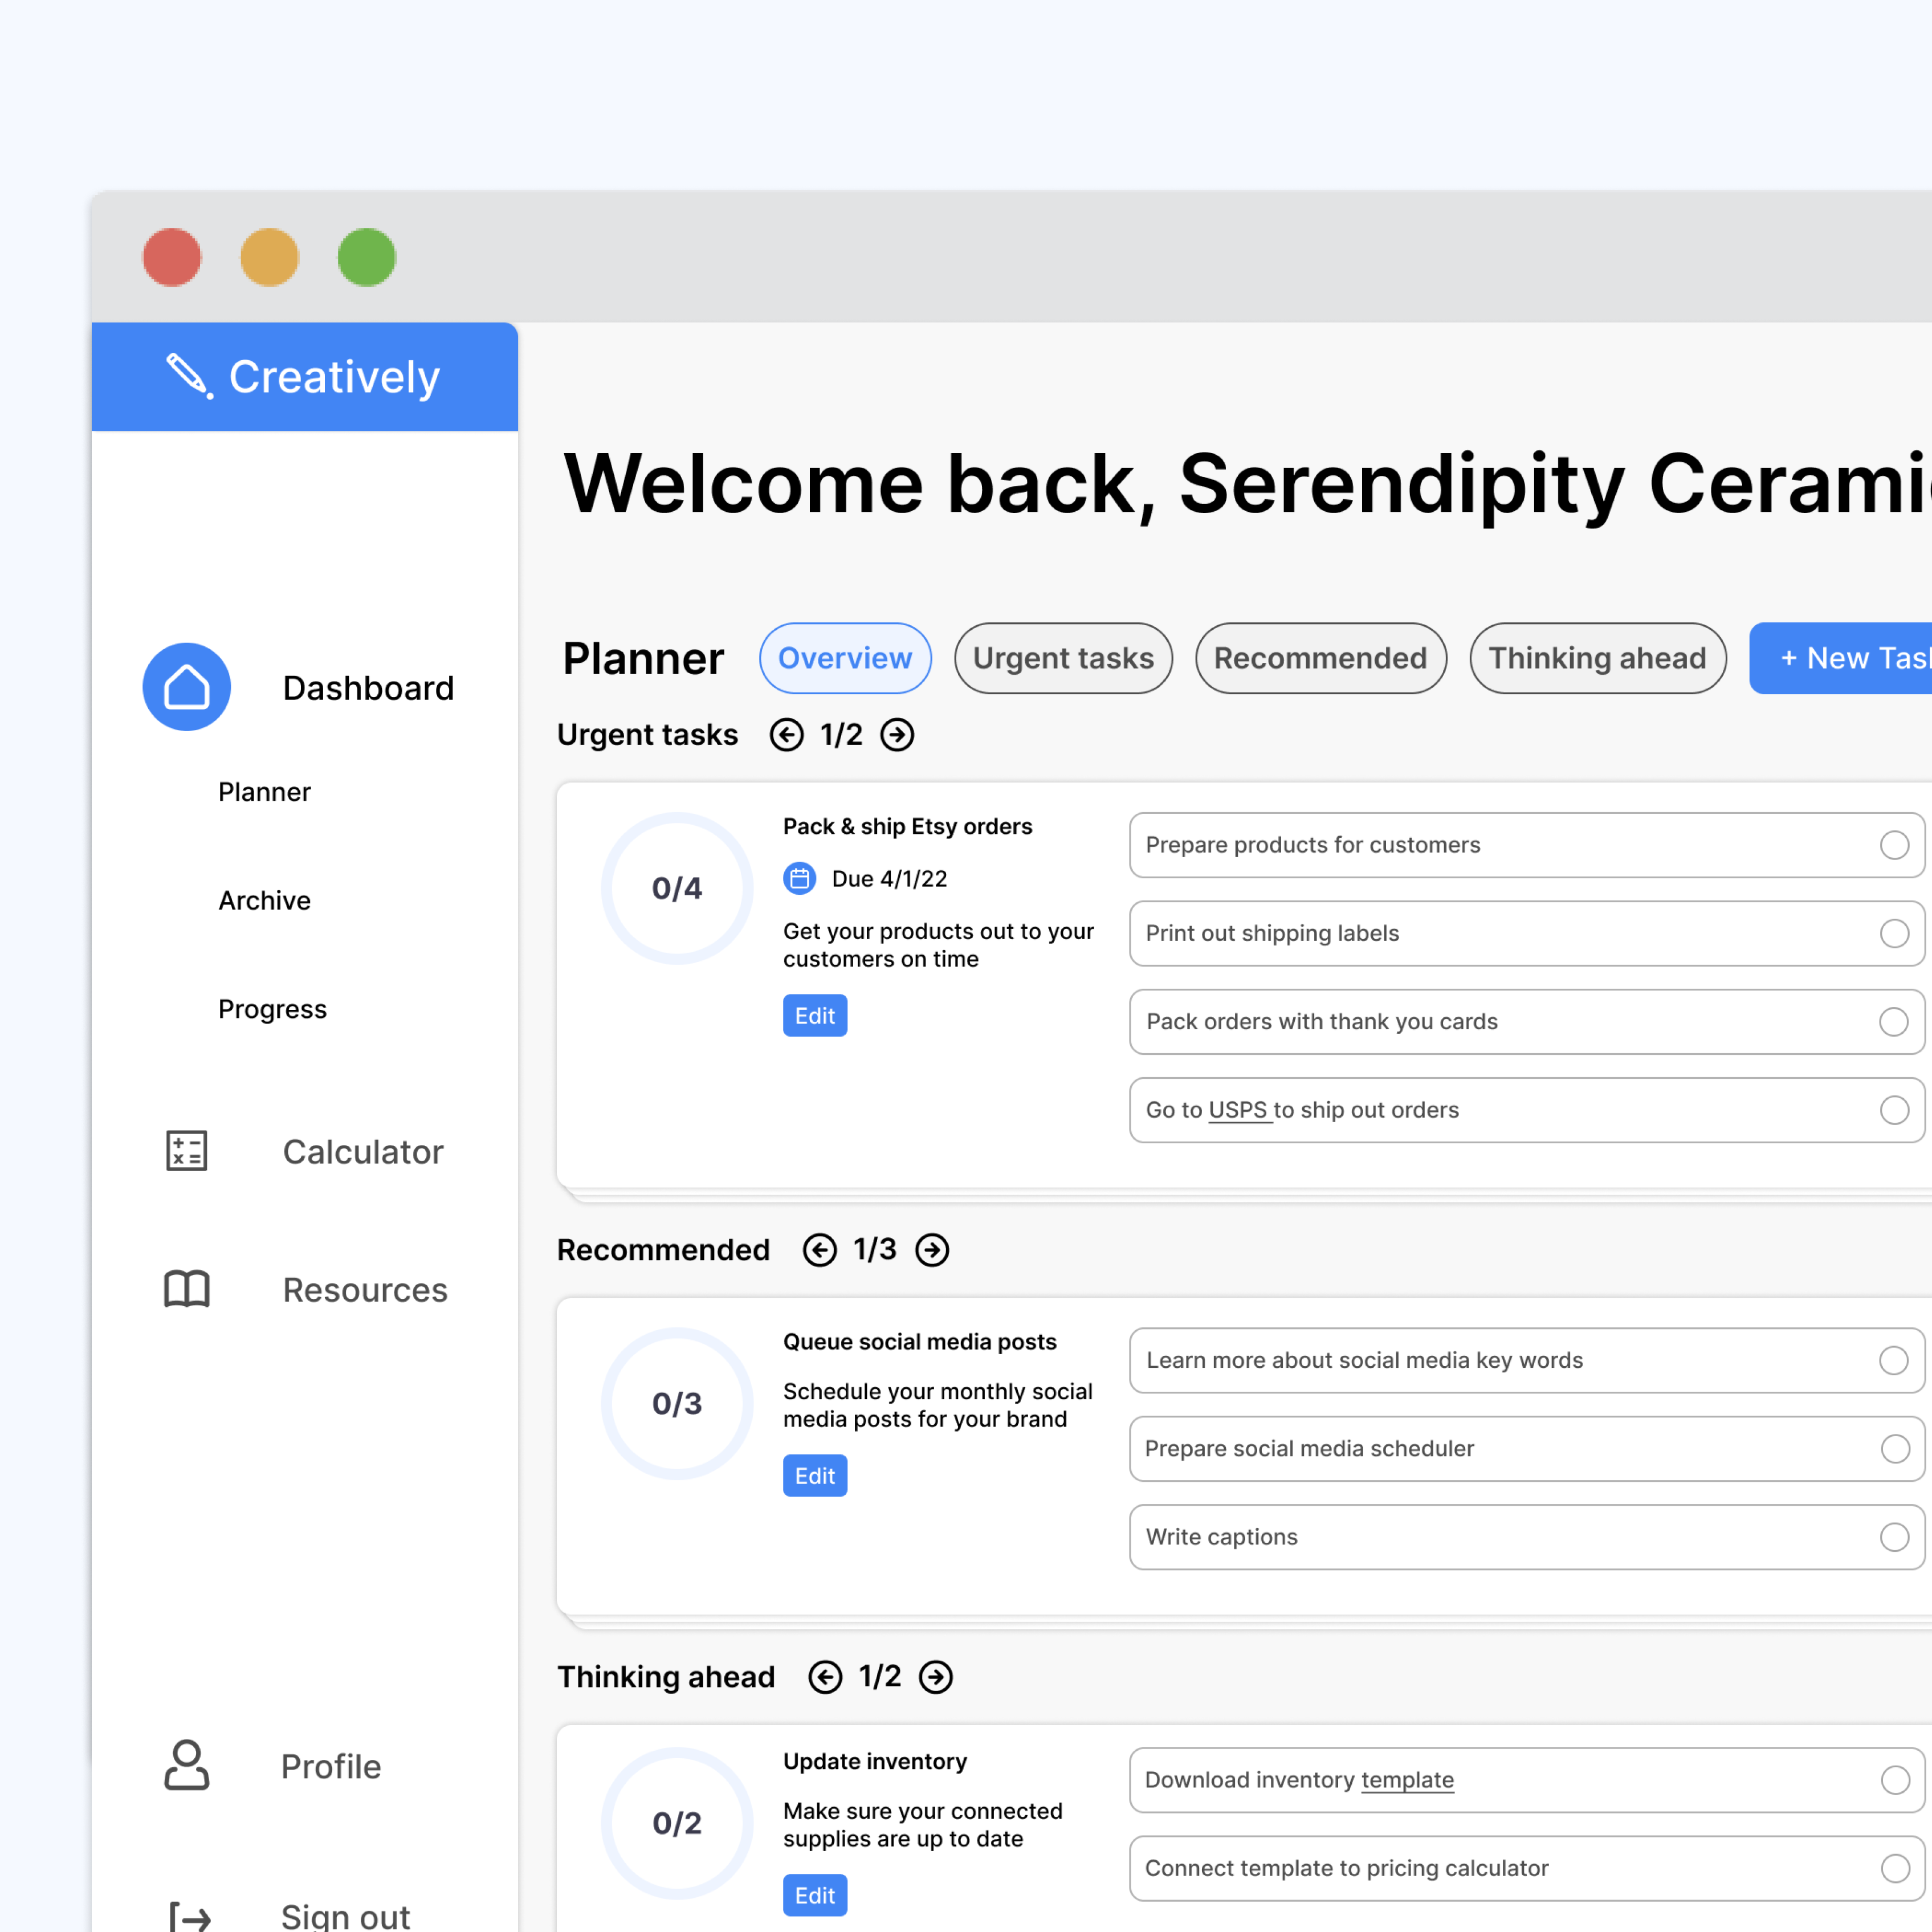Click the + New Task button
The image size is (1932, 1932).
[1840, 658]
